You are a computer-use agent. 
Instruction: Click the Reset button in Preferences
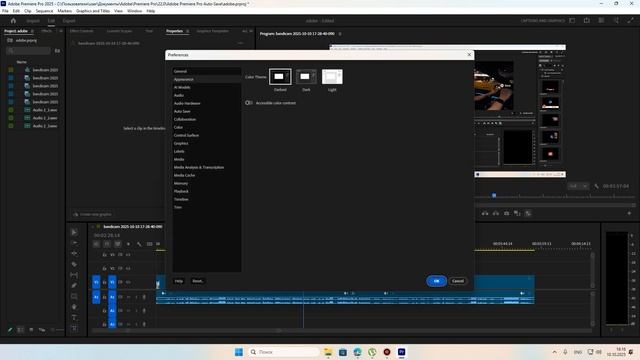(x=198, y=281)
